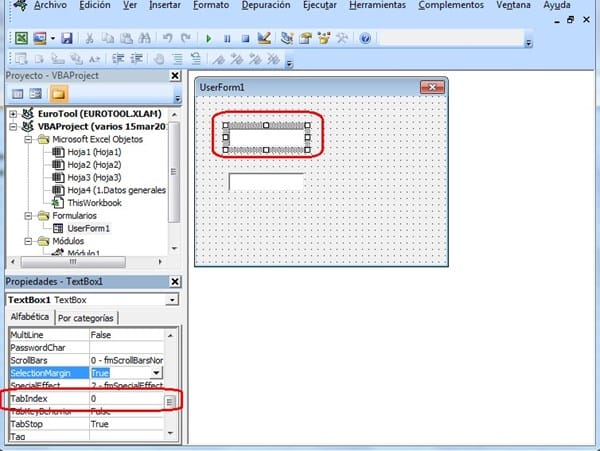The image size is (600, 451).
Task: Select Hoja2 (Hoja2) in project tree
Action: pyautogui.click(x=94, y=165)
